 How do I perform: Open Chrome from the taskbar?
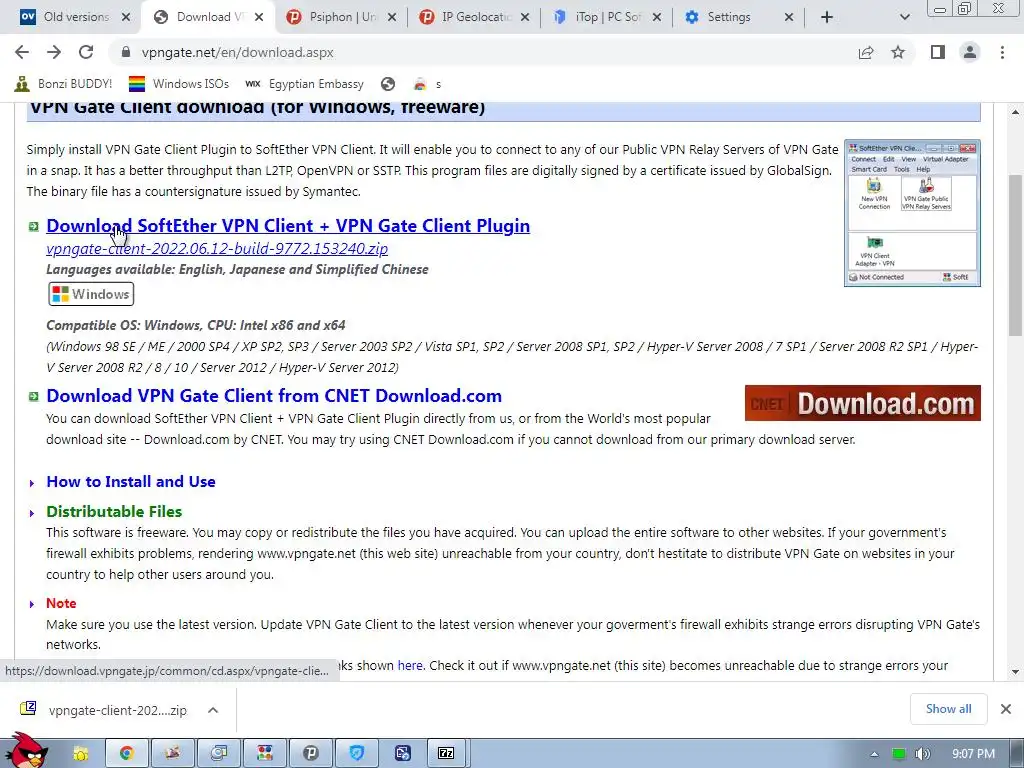[x=127, y=754]
